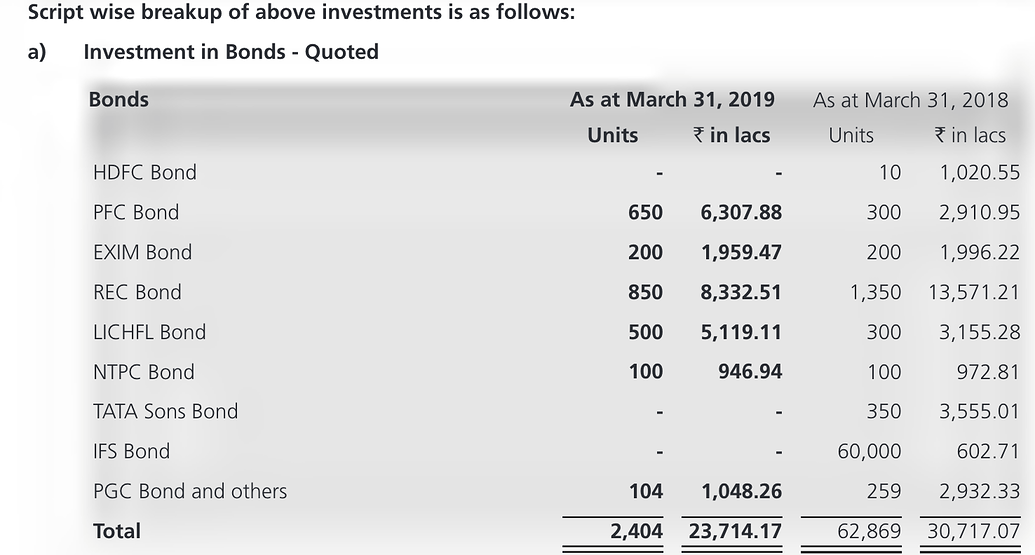Click the EXIM Bond row label

[x=142, y=252]
